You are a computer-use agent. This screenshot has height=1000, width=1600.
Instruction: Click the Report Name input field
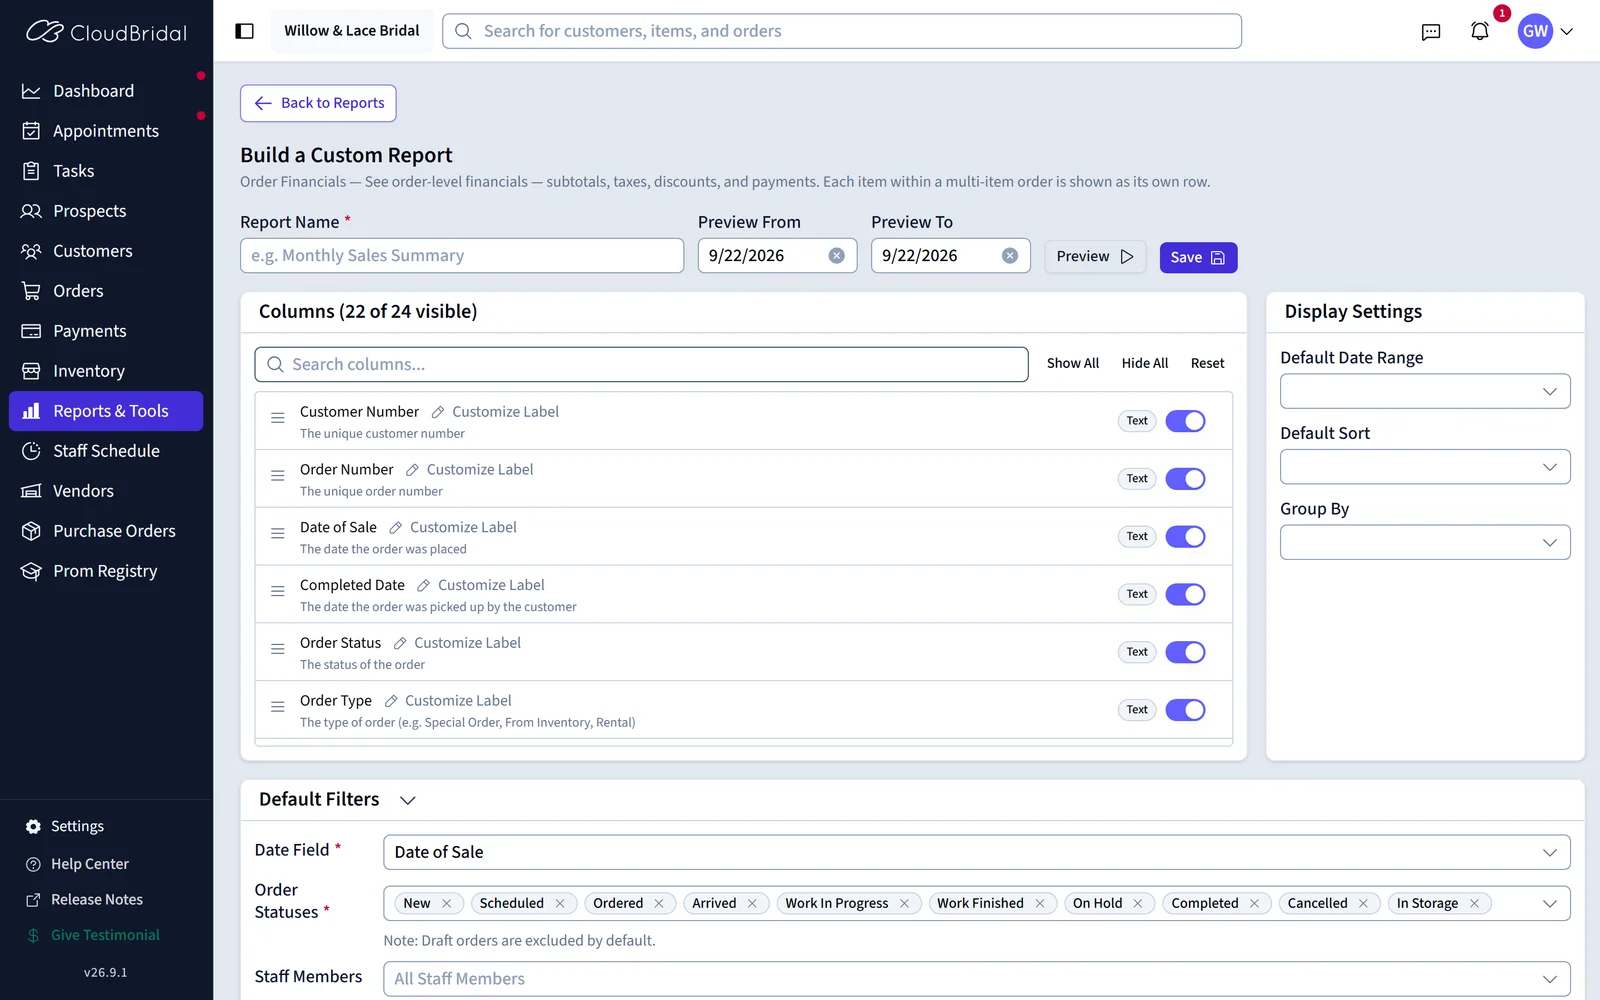point(462,256)
